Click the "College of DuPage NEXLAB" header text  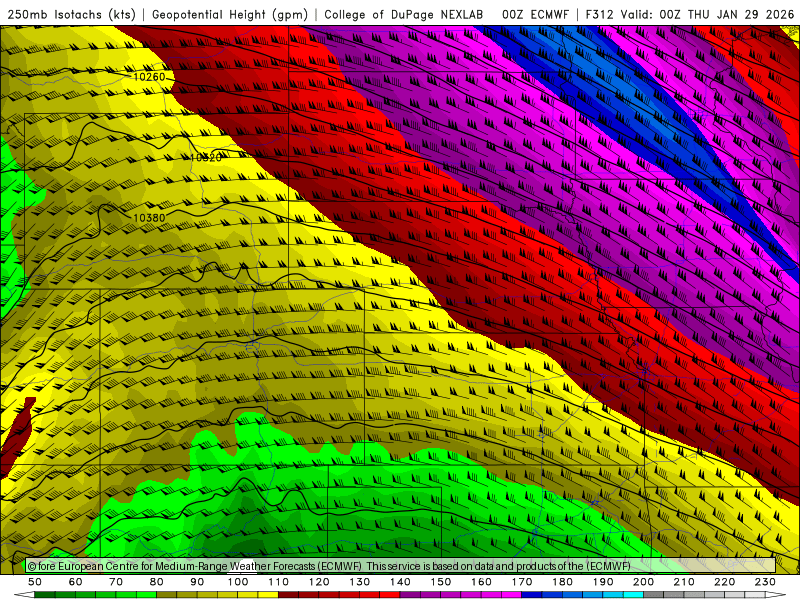point(403,15)
